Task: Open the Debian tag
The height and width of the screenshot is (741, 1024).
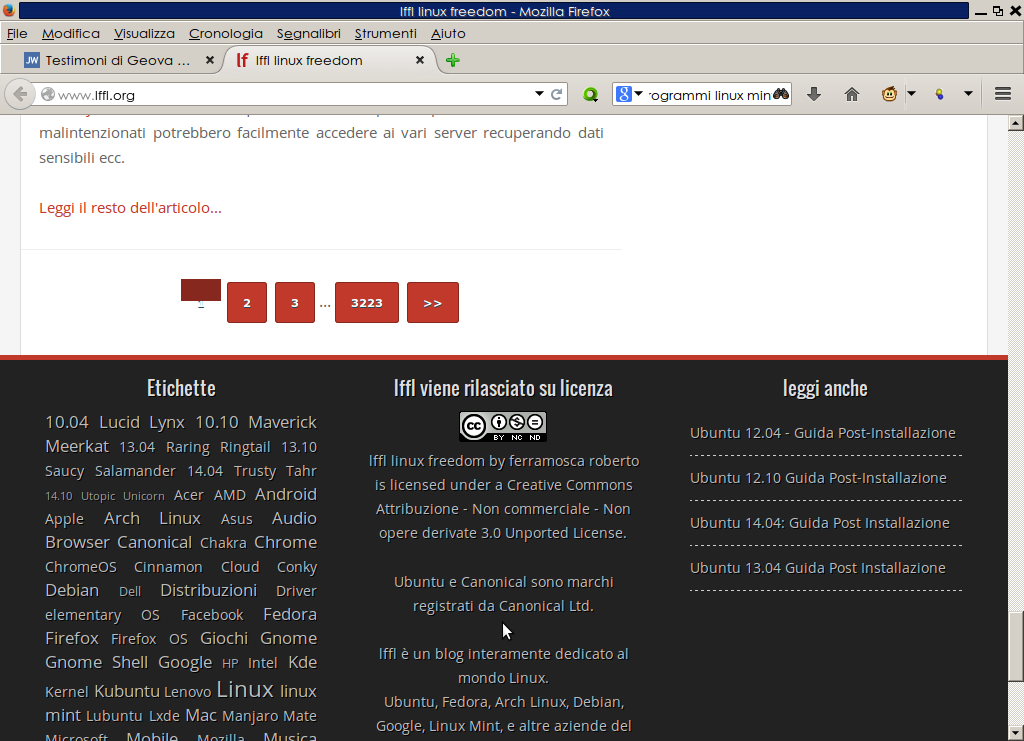Action: point(72,590)
